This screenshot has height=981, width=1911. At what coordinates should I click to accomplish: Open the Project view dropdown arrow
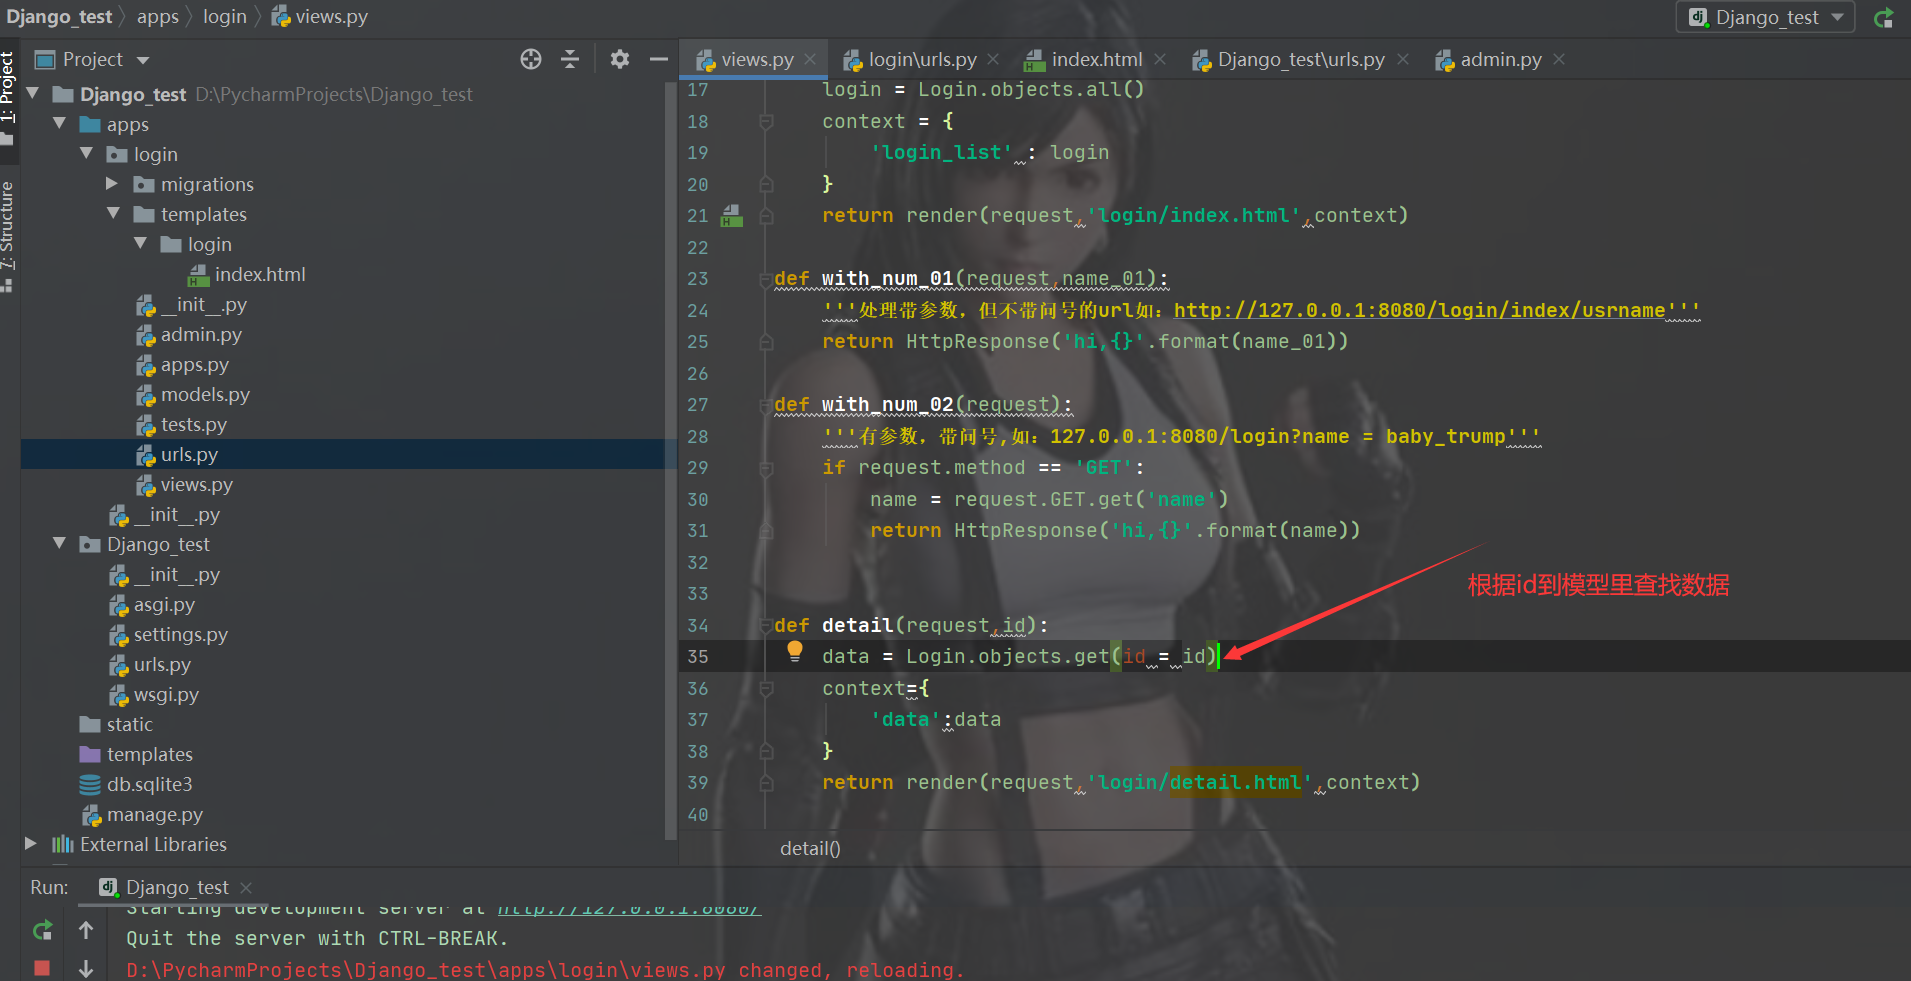pos(143,60)
